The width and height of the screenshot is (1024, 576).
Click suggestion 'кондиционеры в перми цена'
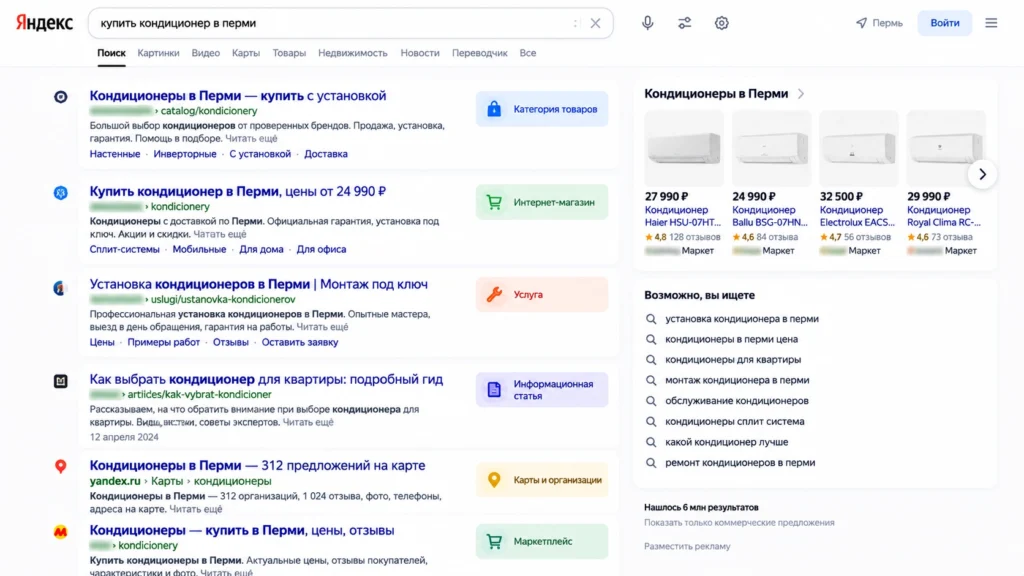731,339
